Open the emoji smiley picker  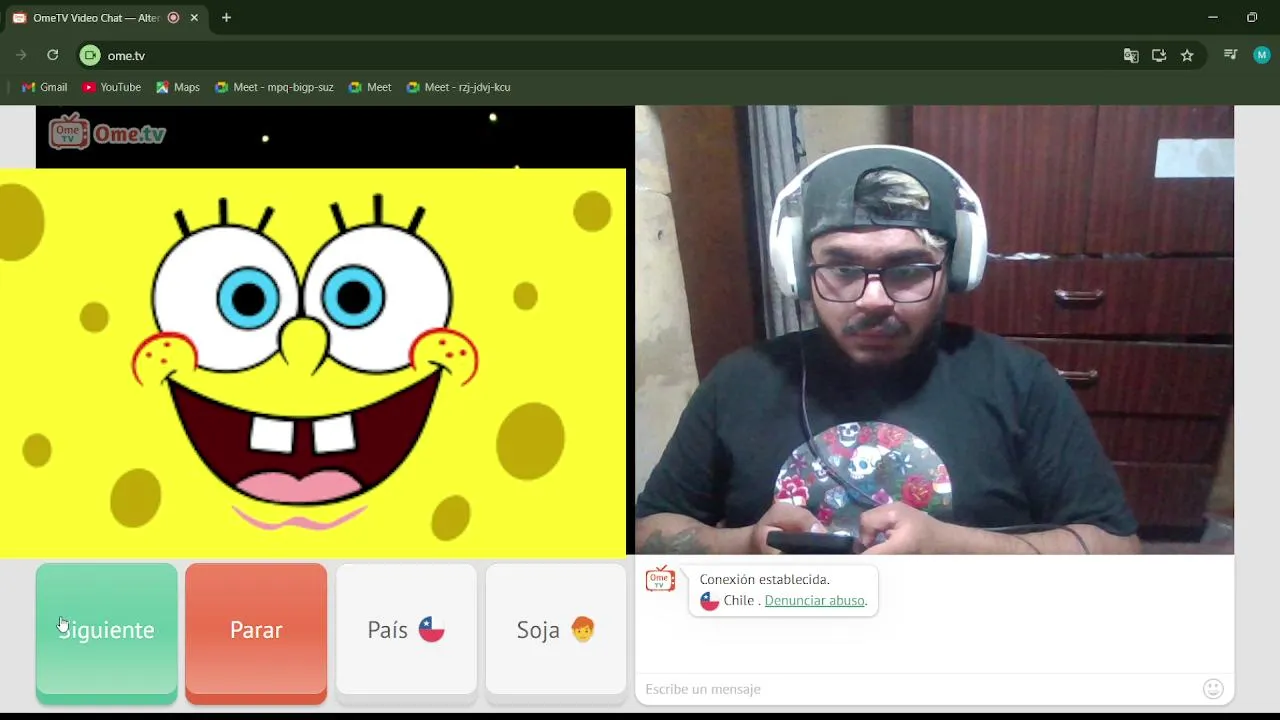[1213, 688]
